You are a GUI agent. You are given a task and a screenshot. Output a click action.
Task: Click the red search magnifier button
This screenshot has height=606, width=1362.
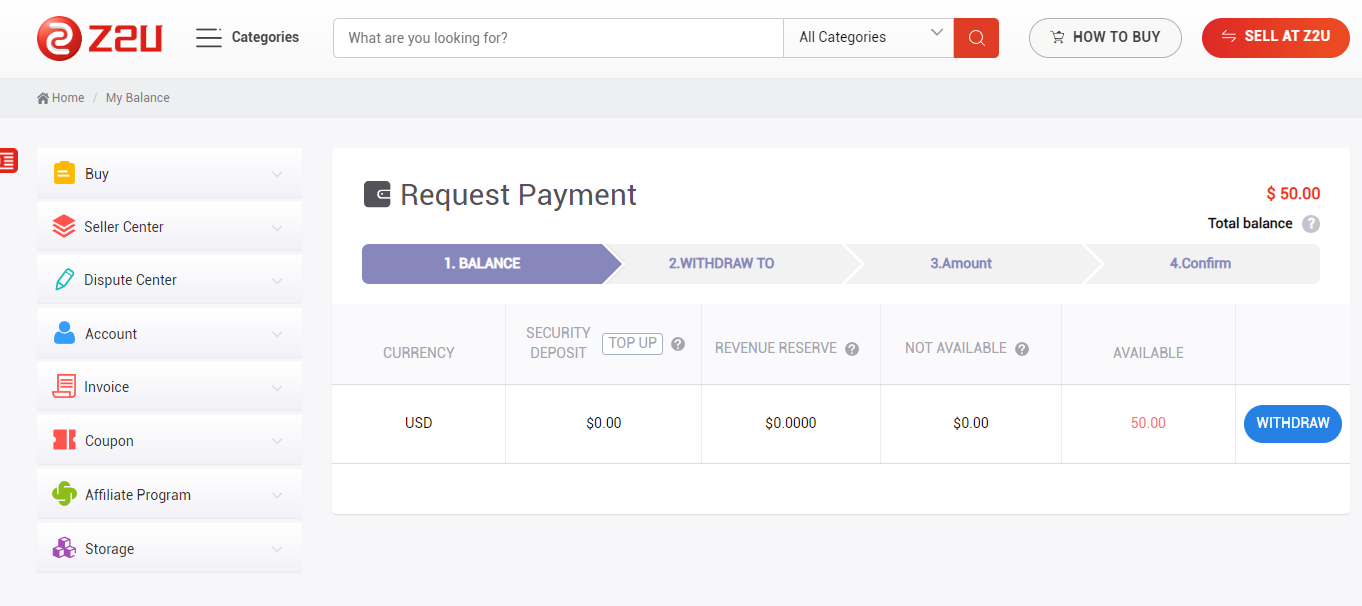click(976, 38)
